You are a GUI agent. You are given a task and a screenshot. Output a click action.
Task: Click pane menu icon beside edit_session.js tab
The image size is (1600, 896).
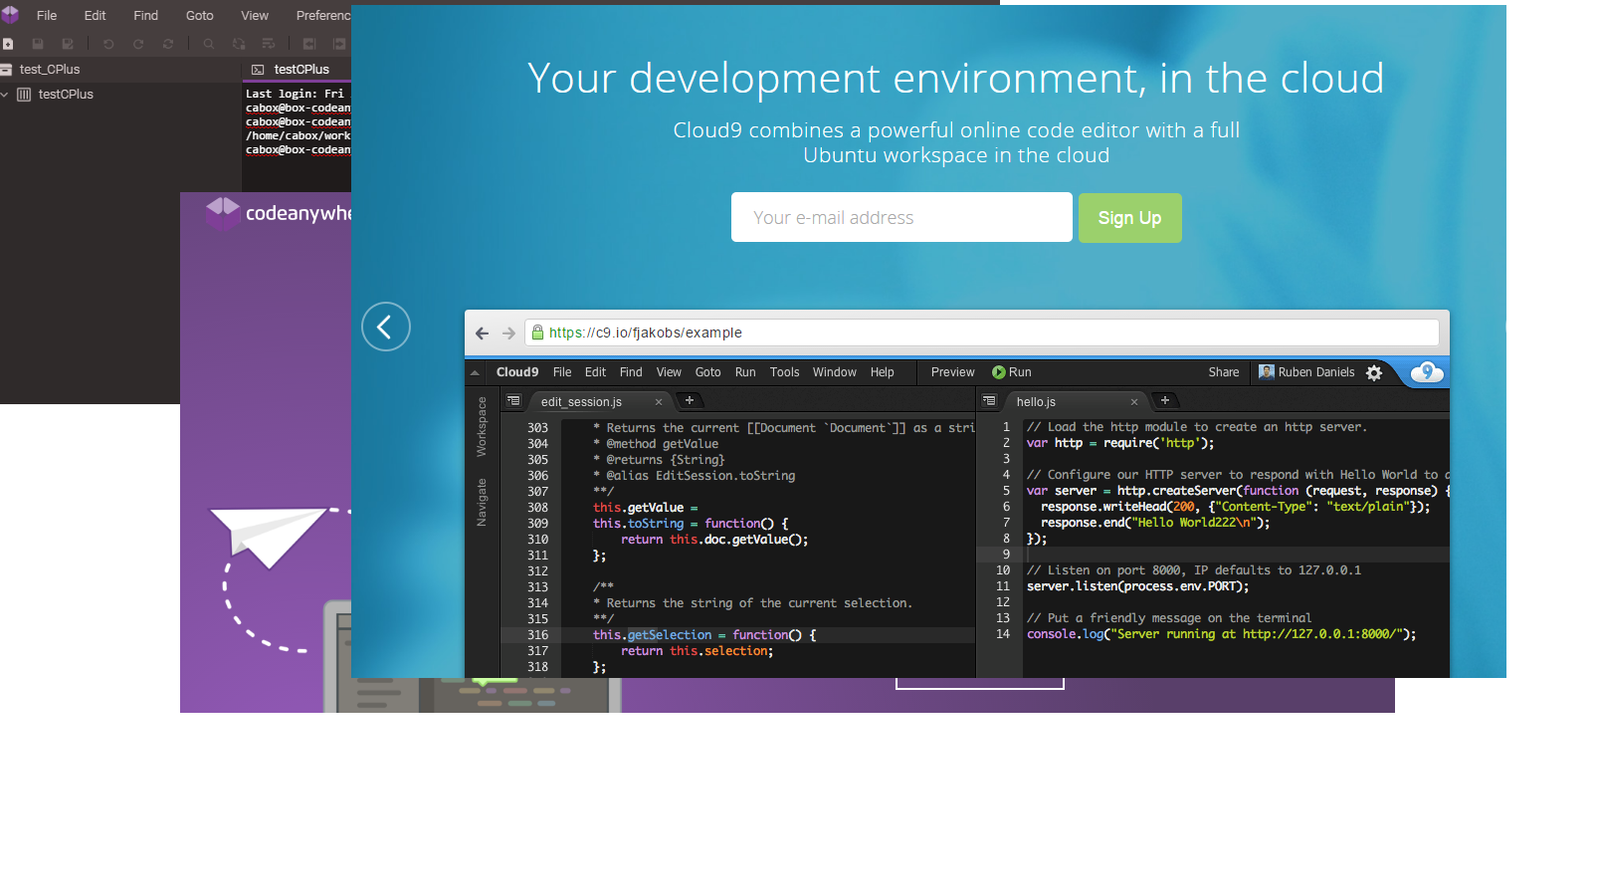[x=514, y=401]
